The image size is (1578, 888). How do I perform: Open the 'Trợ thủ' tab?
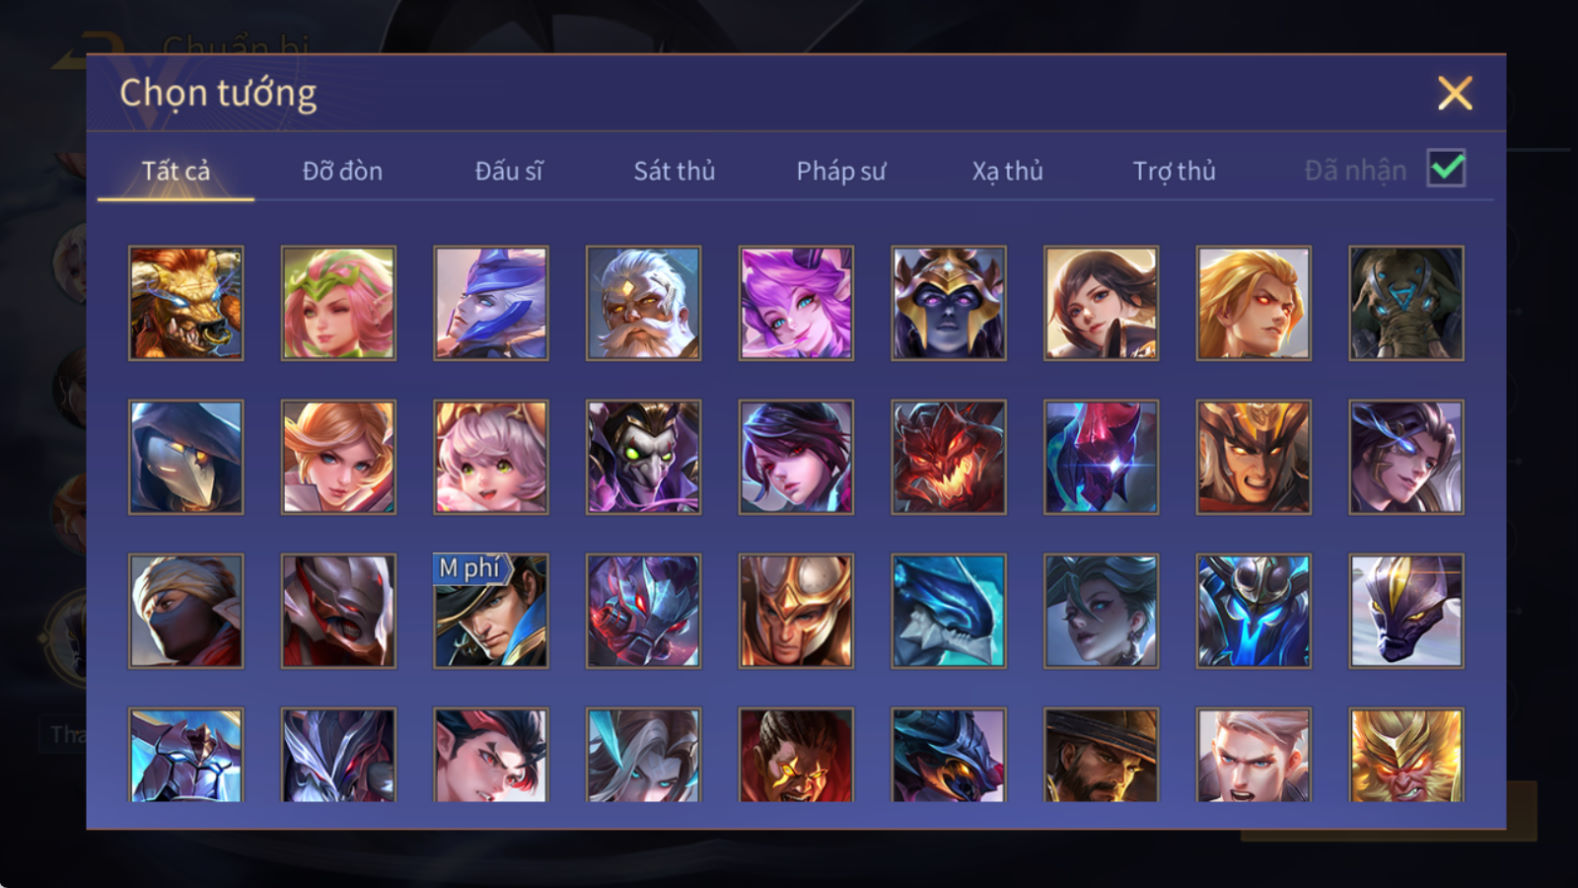(1174, 171)
